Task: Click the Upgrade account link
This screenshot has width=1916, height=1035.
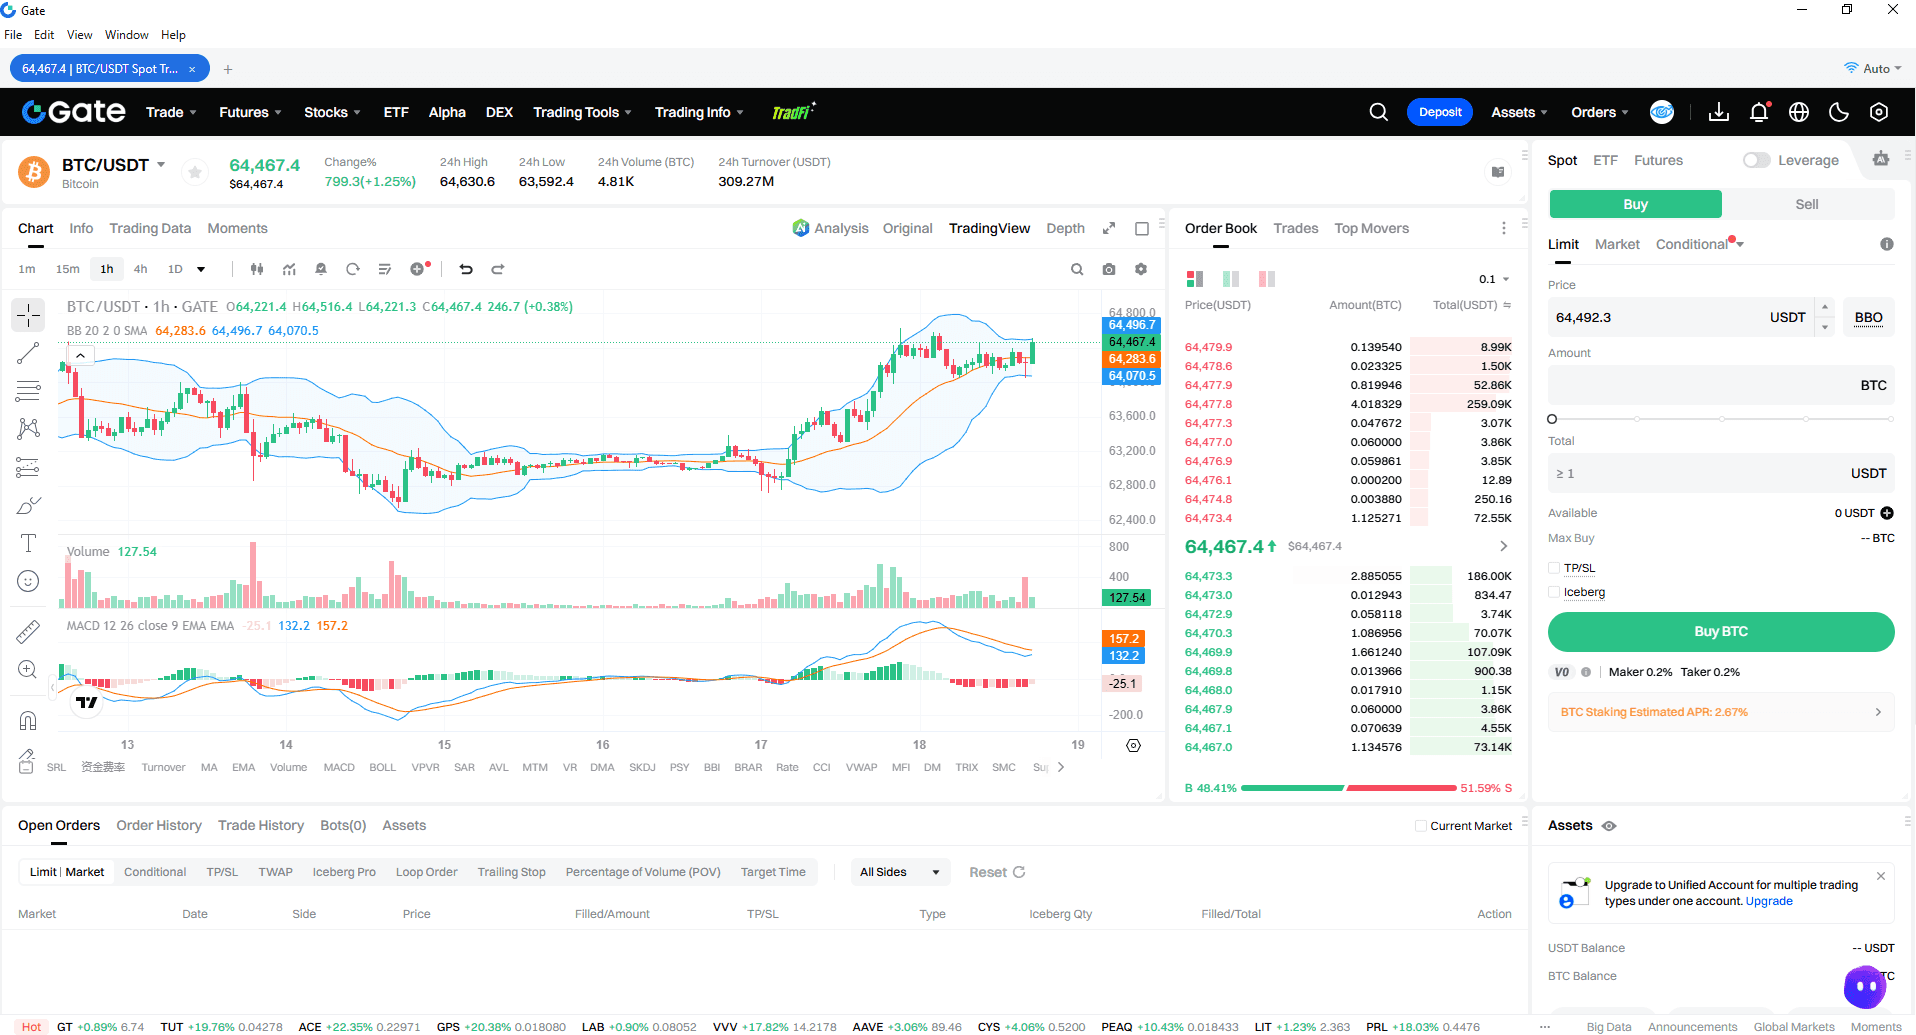Action: (1769, 901)
